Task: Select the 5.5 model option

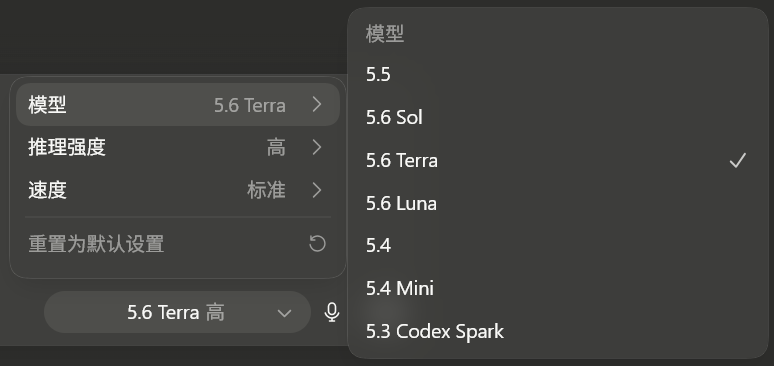Action: tap(558, 75)
